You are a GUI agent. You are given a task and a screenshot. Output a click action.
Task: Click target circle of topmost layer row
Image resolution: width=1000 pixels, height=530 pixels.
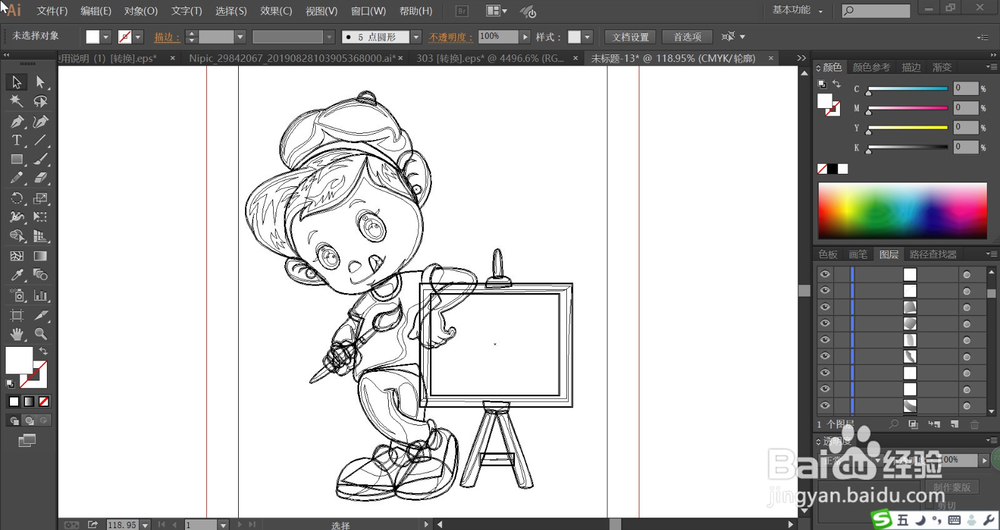coord(967,274)
